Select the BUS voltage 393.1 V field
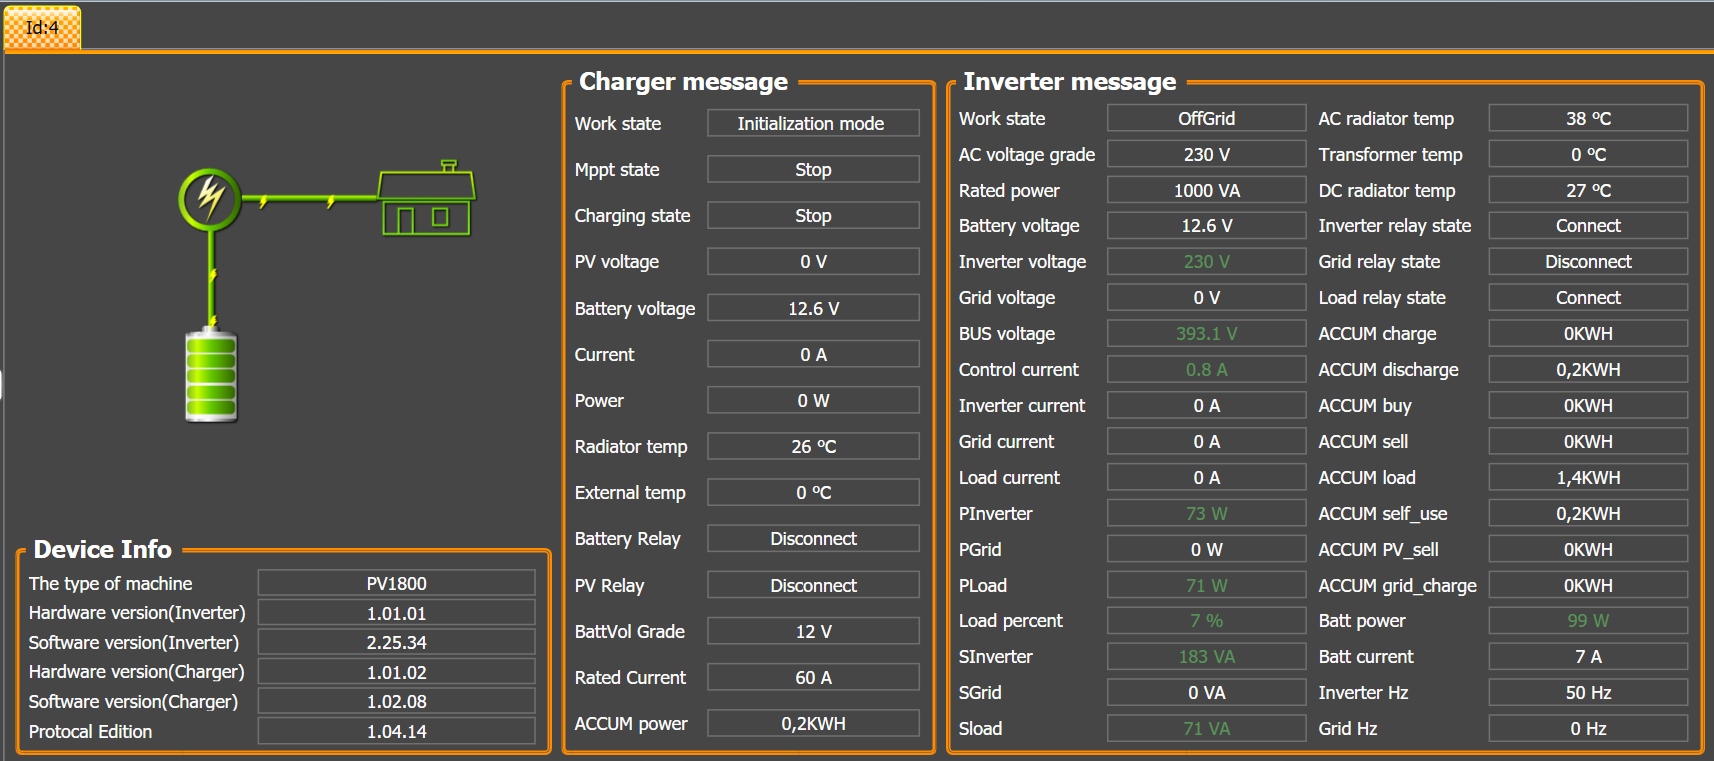1714x761 pixels. click(x=1206, y=334)
